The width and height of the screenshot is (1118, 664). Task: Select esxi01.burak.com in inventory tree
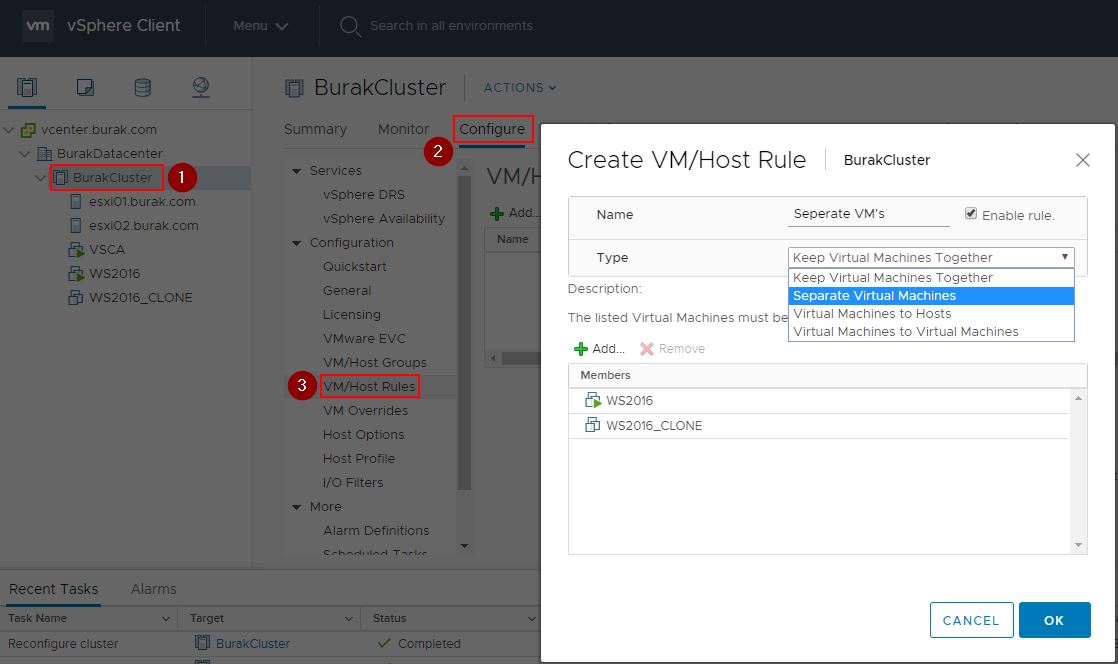142,202
